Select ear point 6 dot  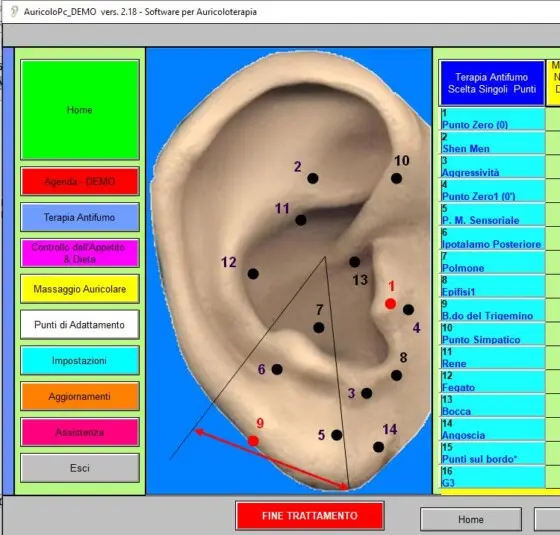[277, 369]
